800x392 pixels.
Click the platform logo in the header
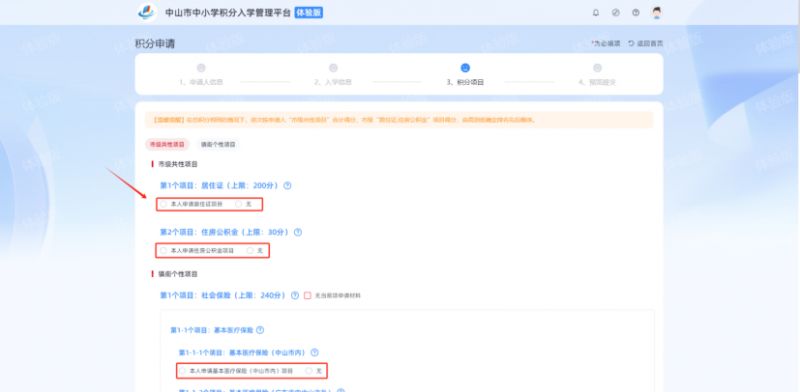click(x=147, y=12)
